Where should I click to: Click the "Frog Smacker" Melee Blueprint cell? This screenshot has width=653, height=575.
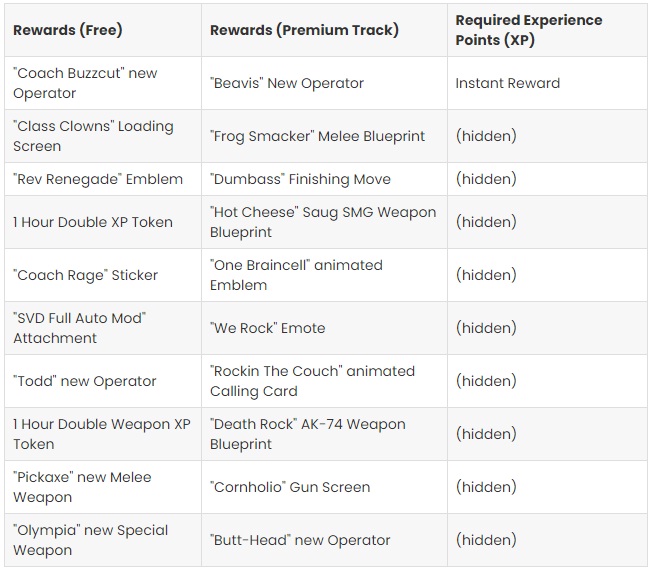324,136
